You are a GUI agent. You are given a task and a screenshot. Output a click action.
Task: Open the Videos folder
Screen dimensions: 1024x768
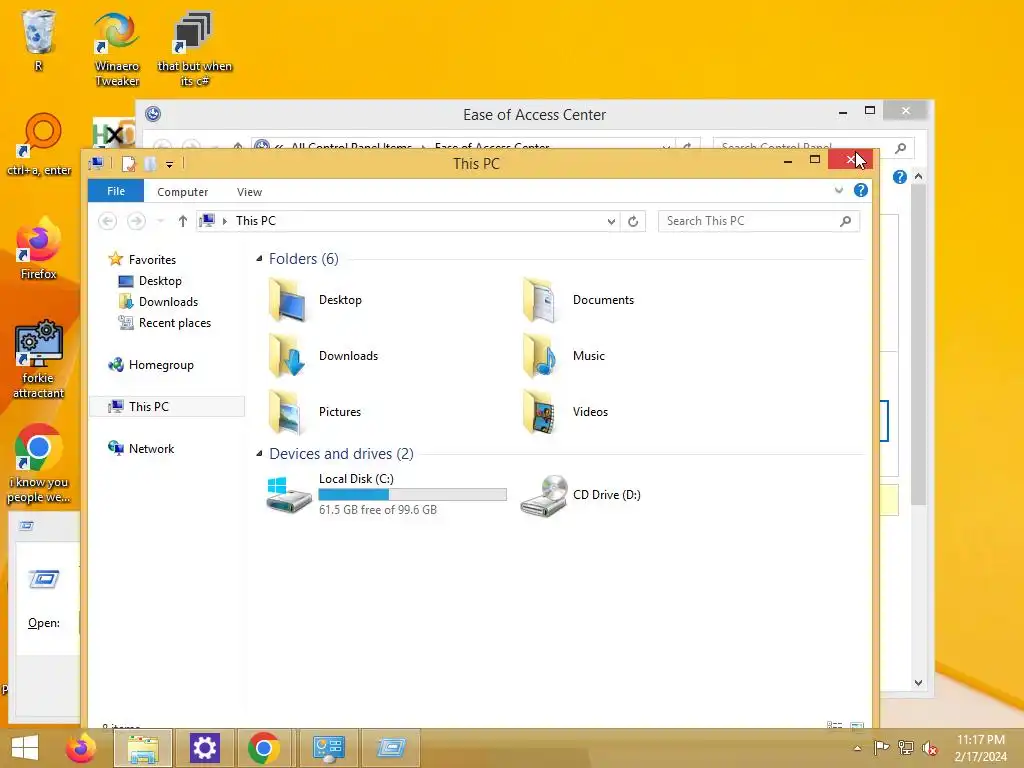pos(566,412)
